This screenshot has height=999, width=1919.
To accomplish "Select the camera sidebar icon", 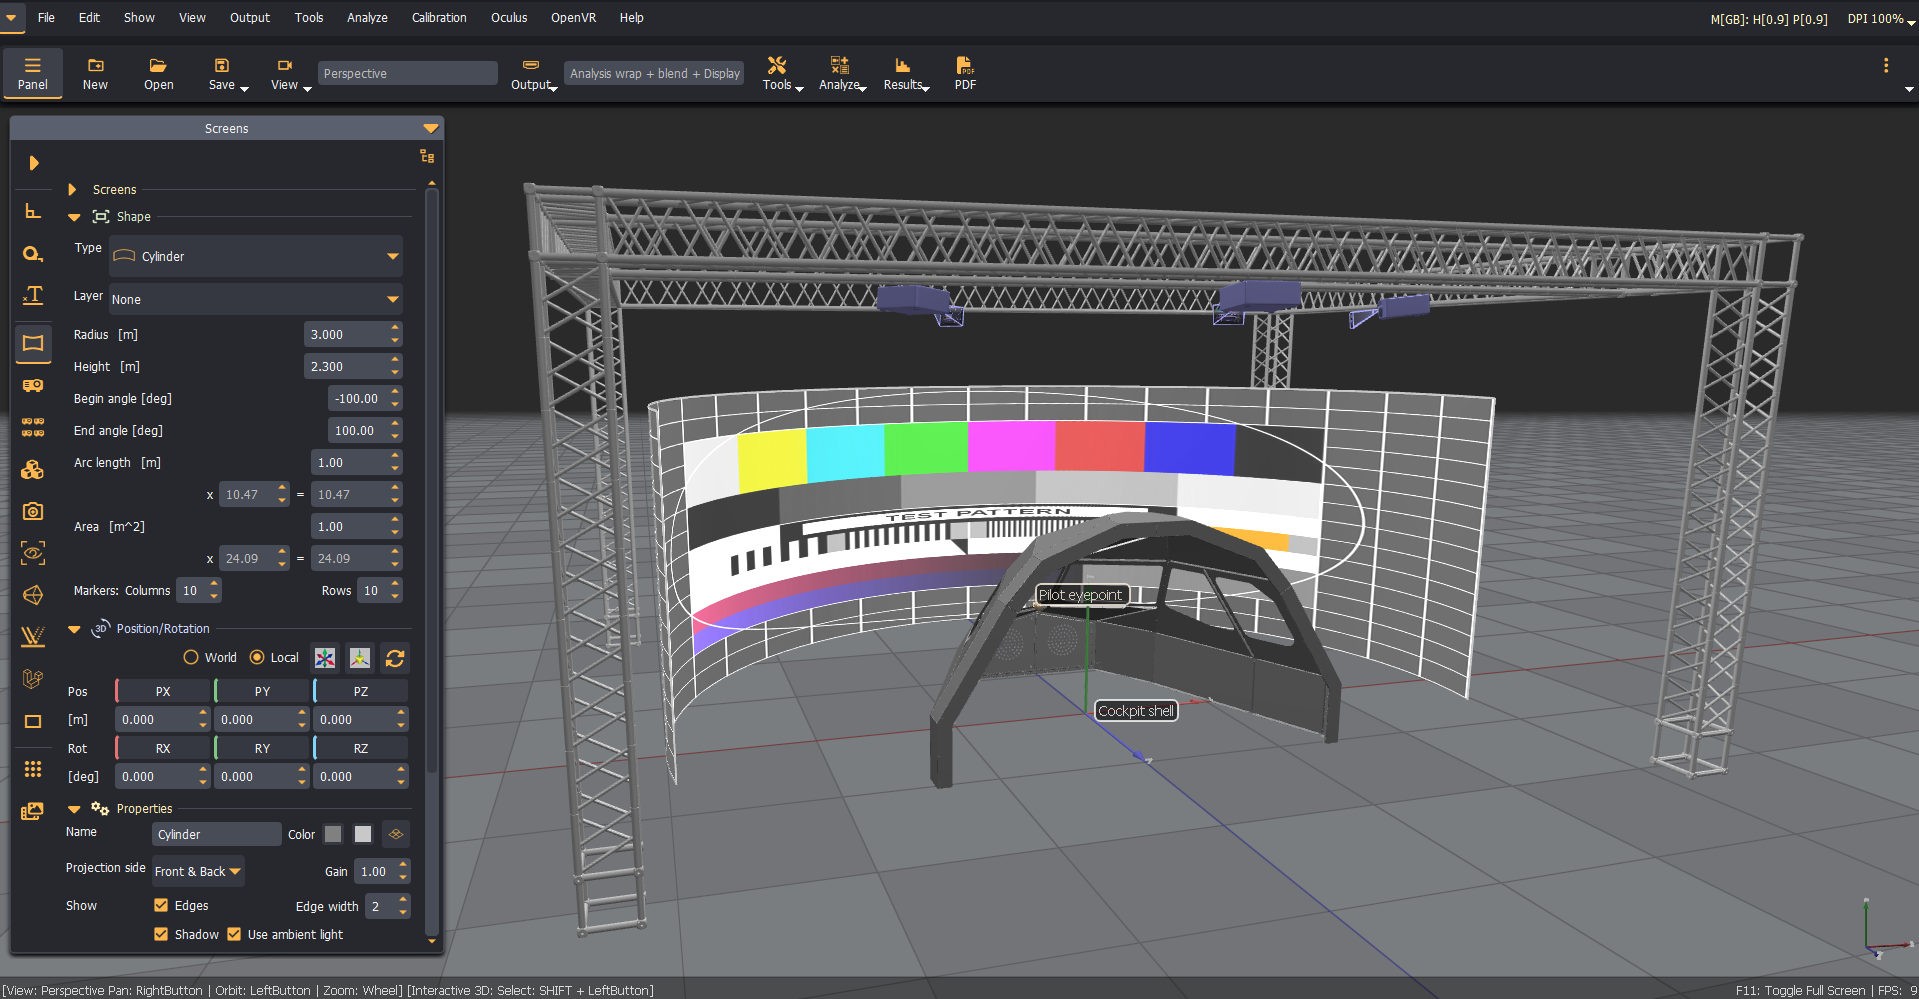I will pos(33,511).
